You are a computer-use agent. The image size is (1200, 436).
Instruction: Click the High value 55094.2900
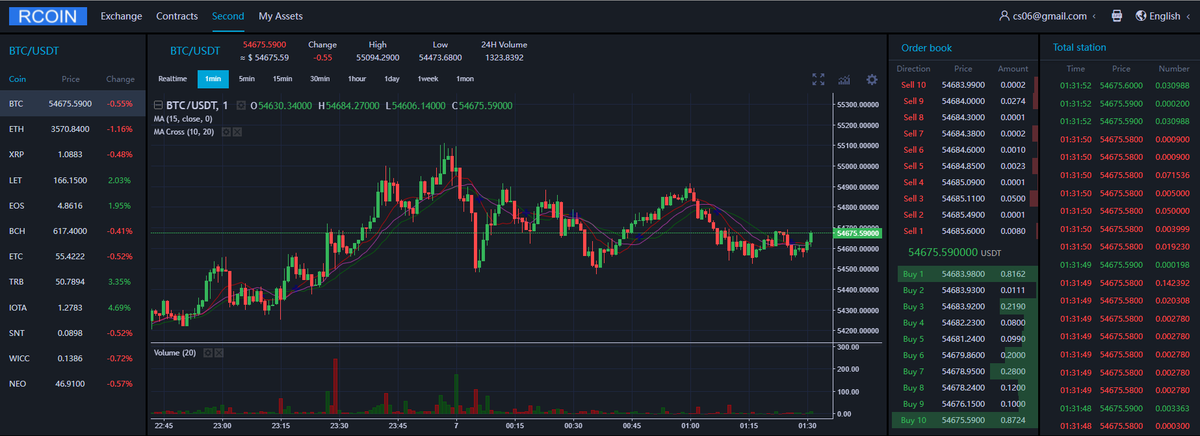tap(378, 58)
